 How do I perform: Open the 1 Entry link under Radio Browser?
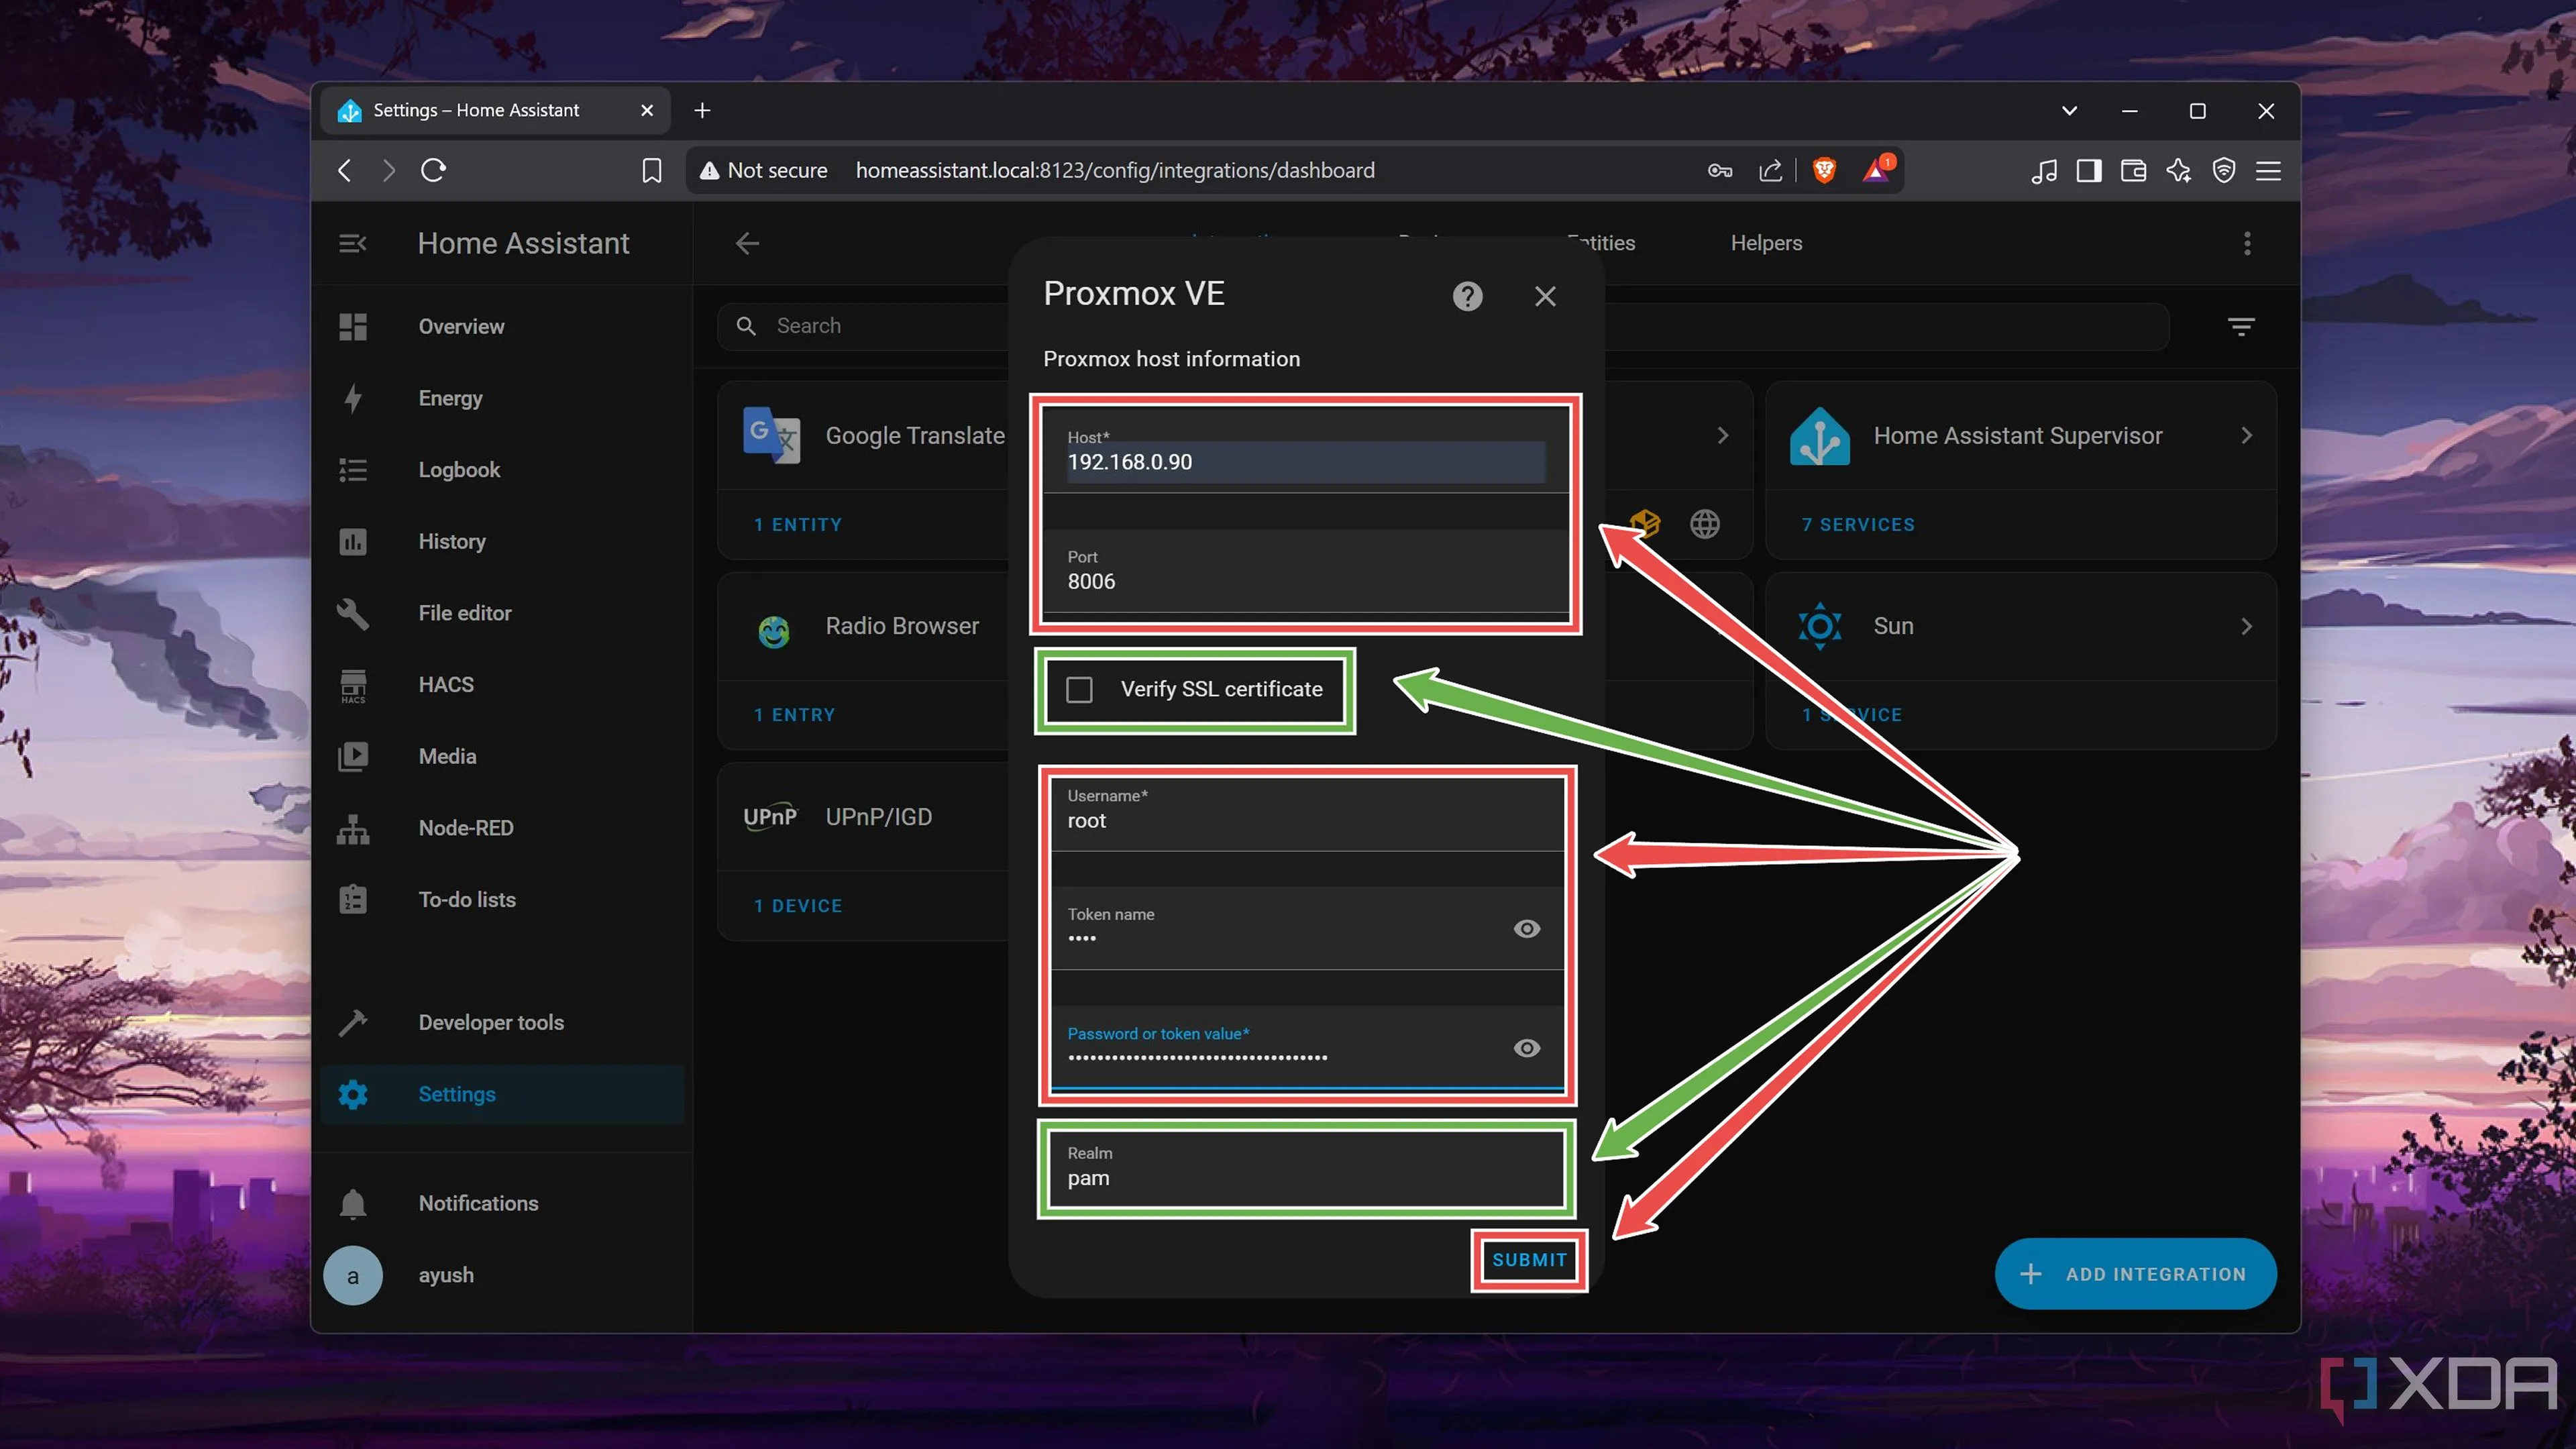pos(795,715)
